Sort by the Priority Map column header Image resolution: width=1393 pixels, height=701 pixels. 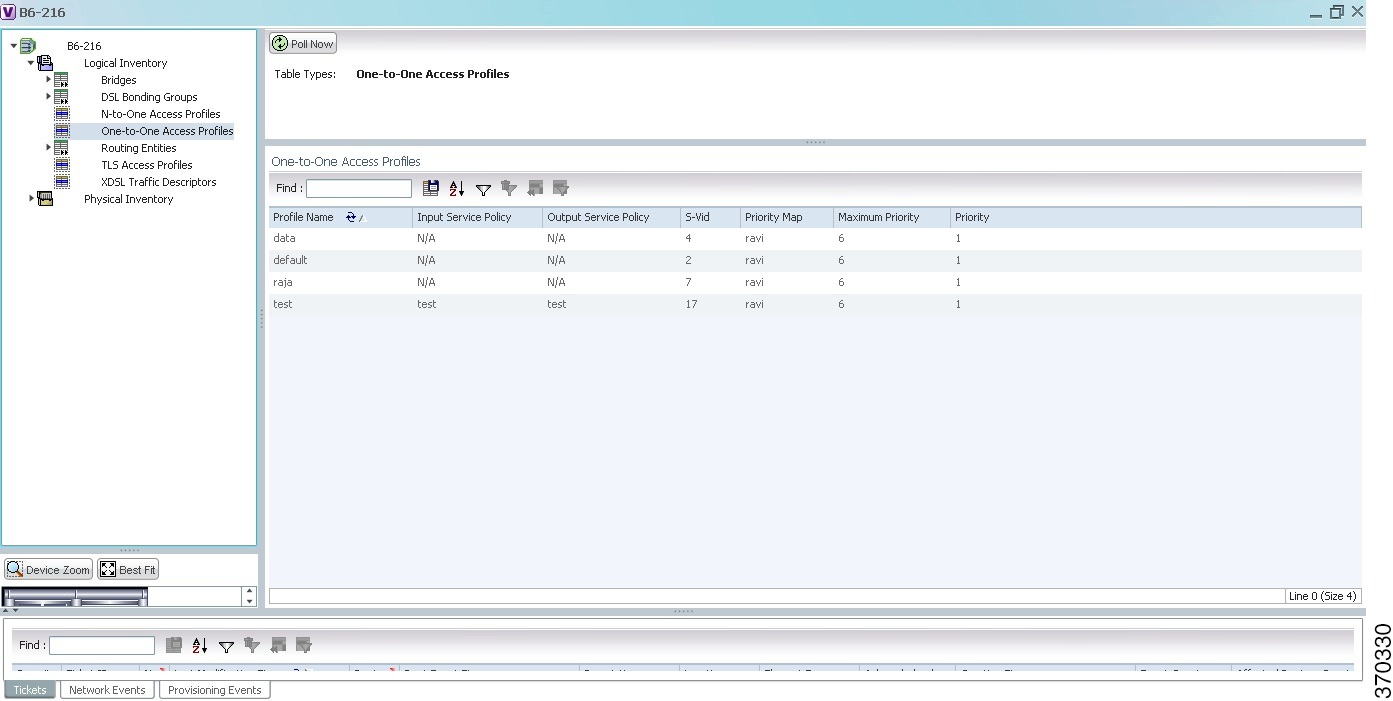click(x=786, y=217)
